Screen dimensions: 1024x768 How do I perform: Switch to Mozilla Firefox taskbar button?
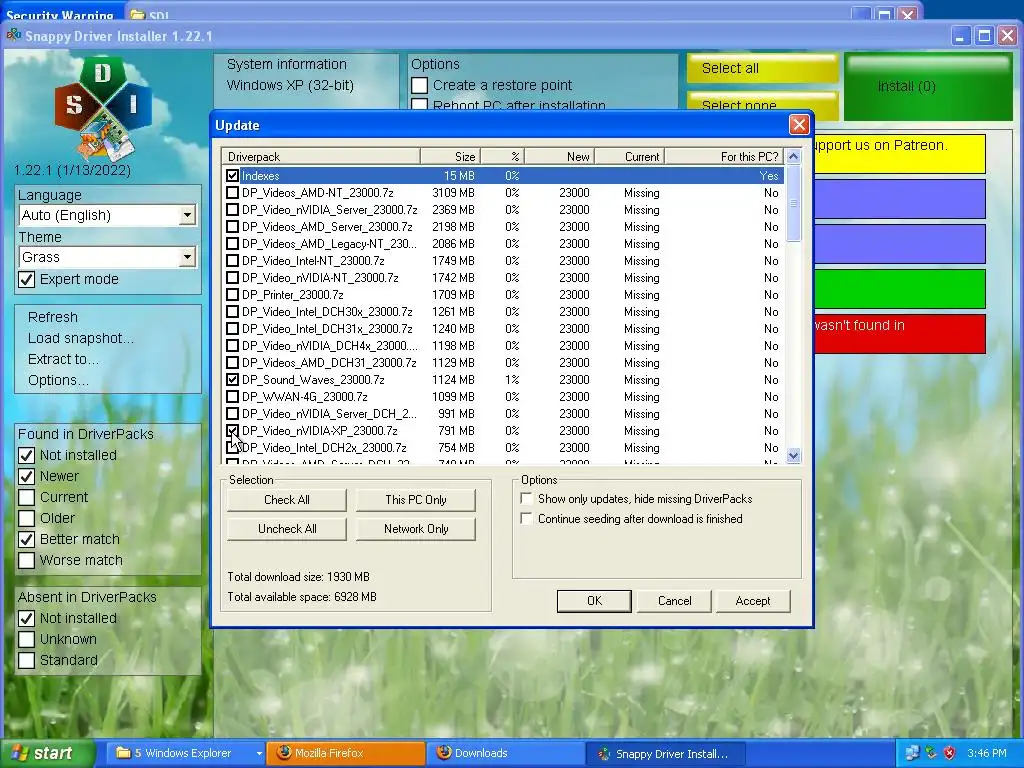[347, 753]
